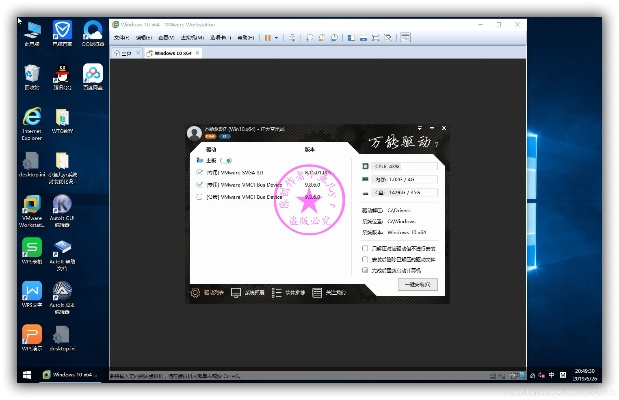Open the green WPS spreadsheet shortcut
The width and height of the screenshot is (619, 400).
(x=31, y=248)
